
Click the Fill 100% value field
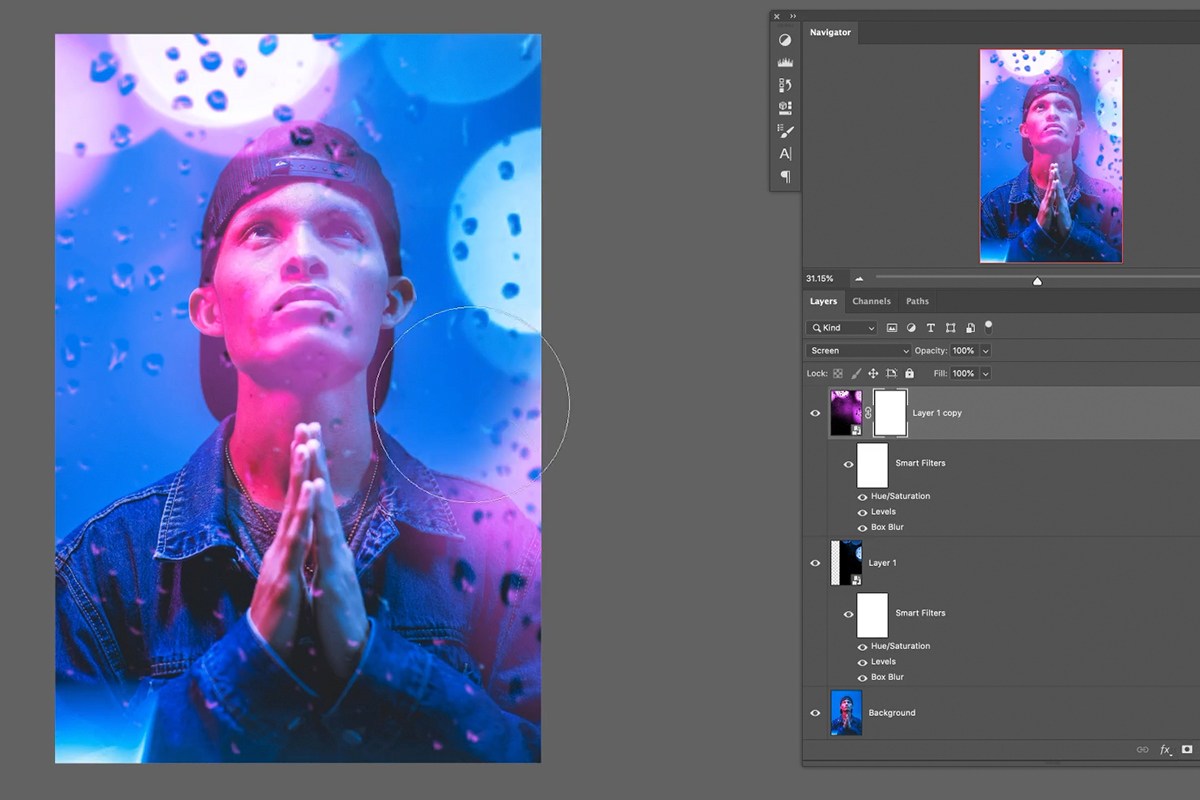964,373
